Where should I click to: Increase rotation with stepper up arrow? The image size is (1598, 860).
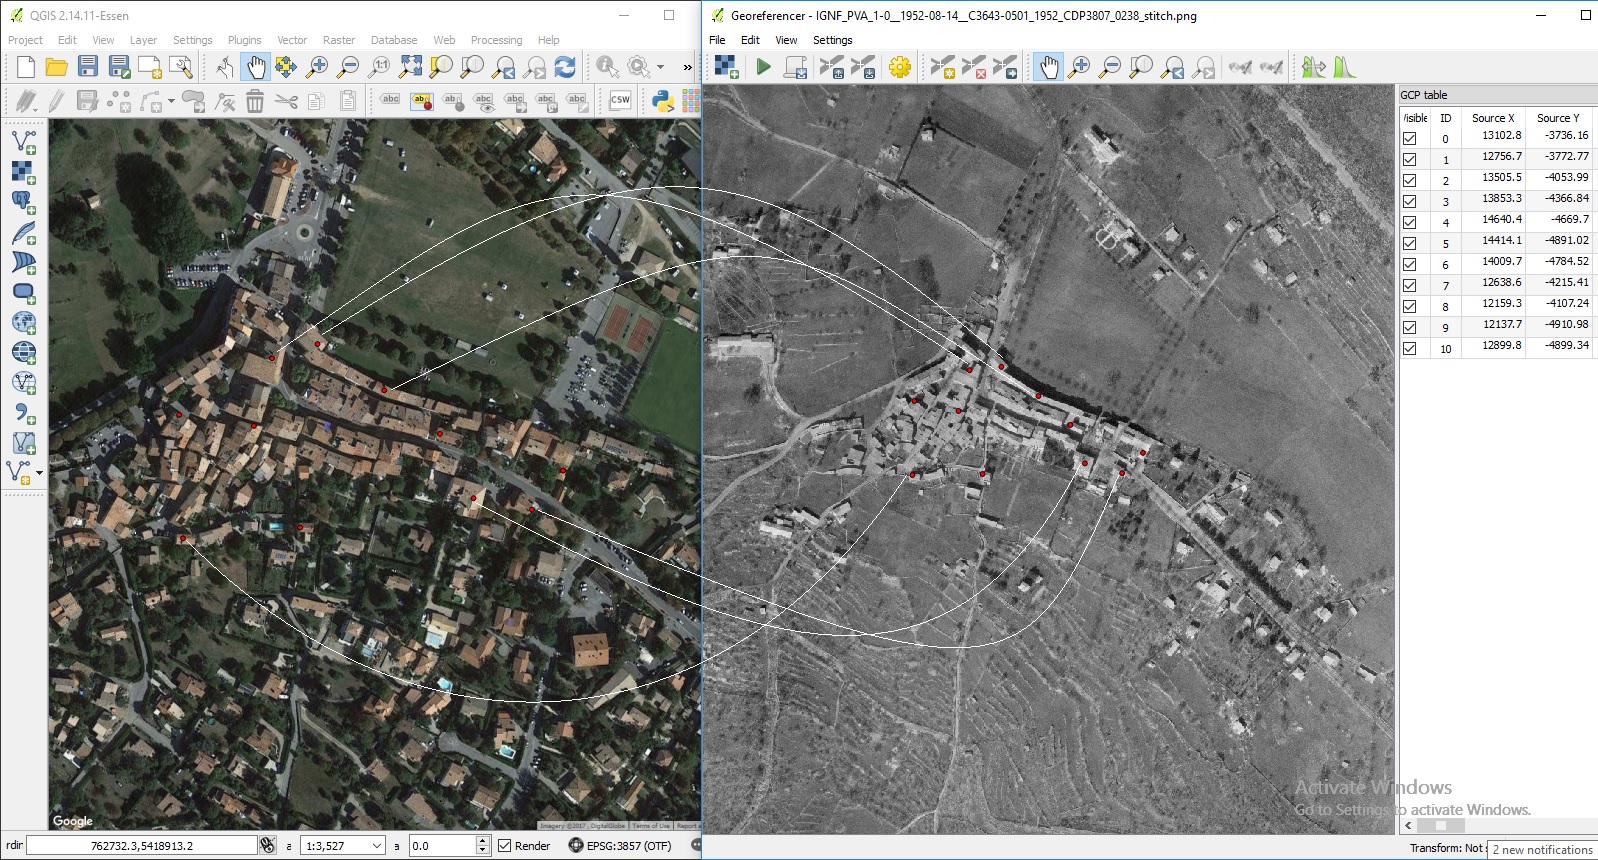(x=483, y=841)
